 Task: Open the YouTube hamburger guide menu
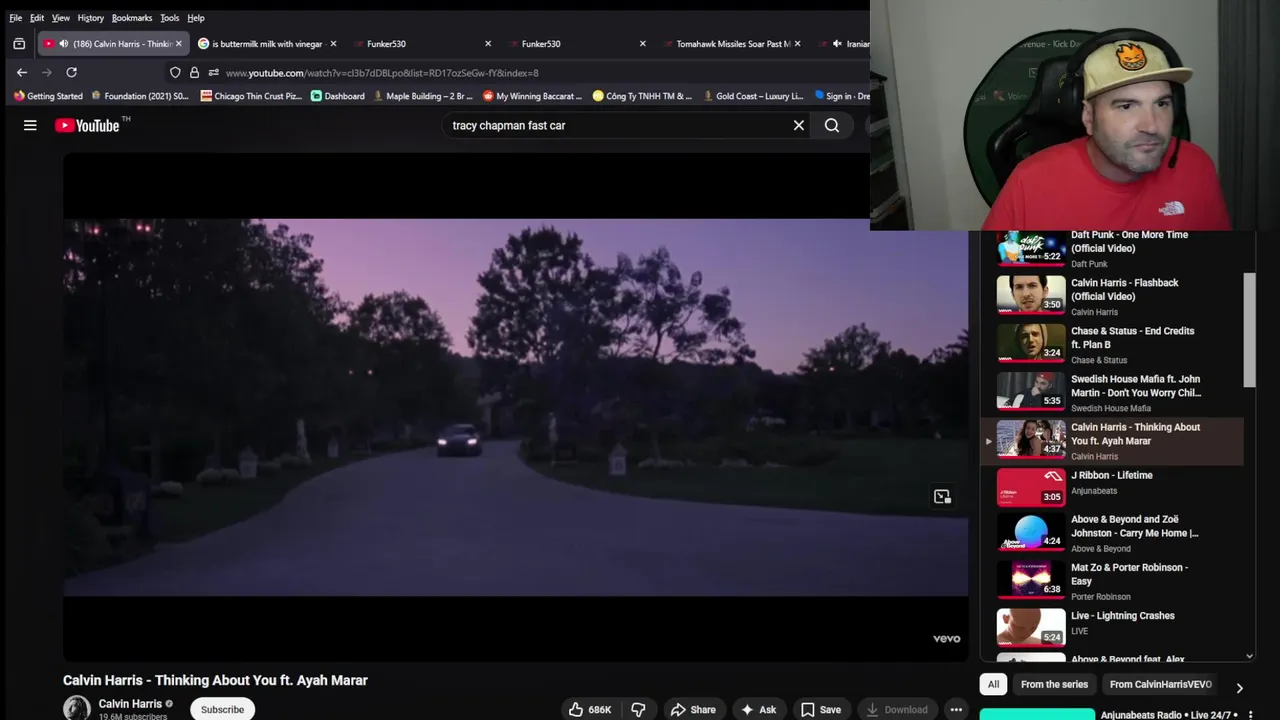click(x=30, y=125)
